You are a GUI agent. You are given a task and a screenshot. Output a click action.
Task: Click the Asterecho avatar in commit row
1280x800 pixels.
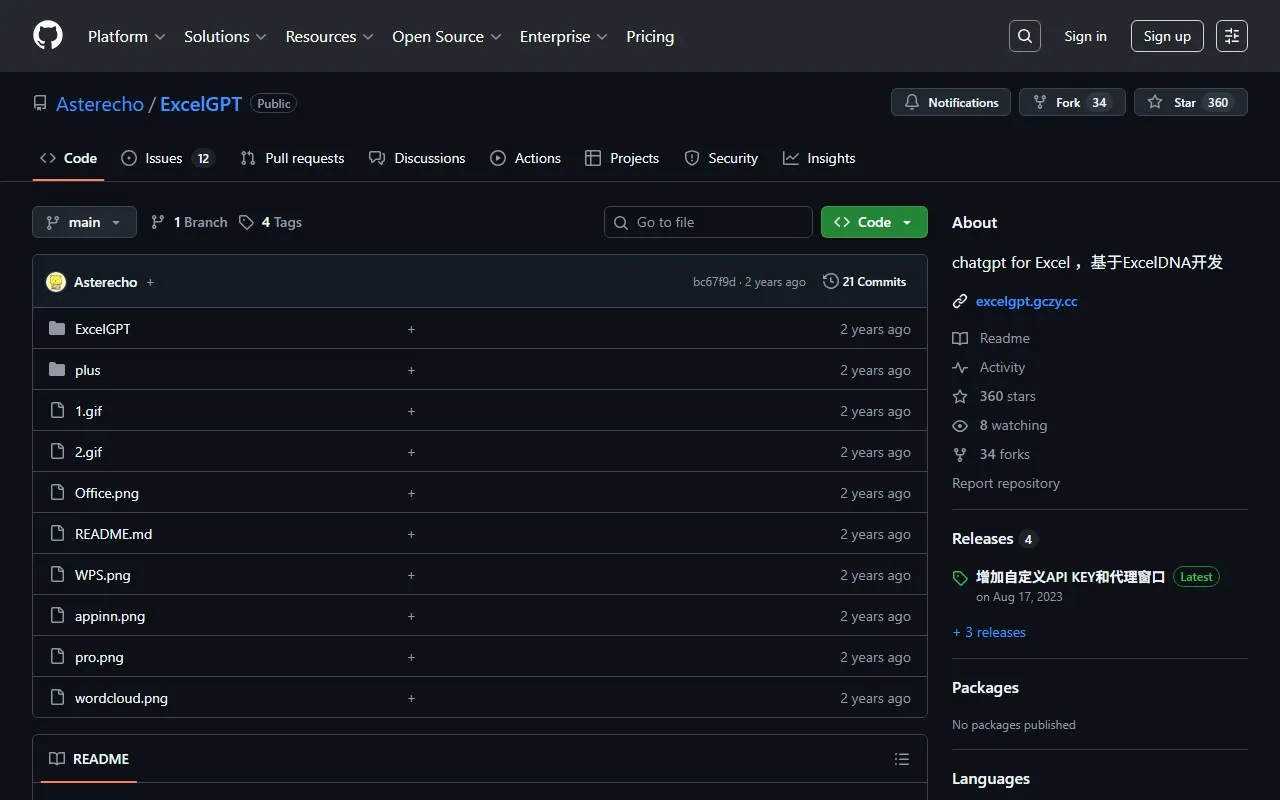coord(56,282)
